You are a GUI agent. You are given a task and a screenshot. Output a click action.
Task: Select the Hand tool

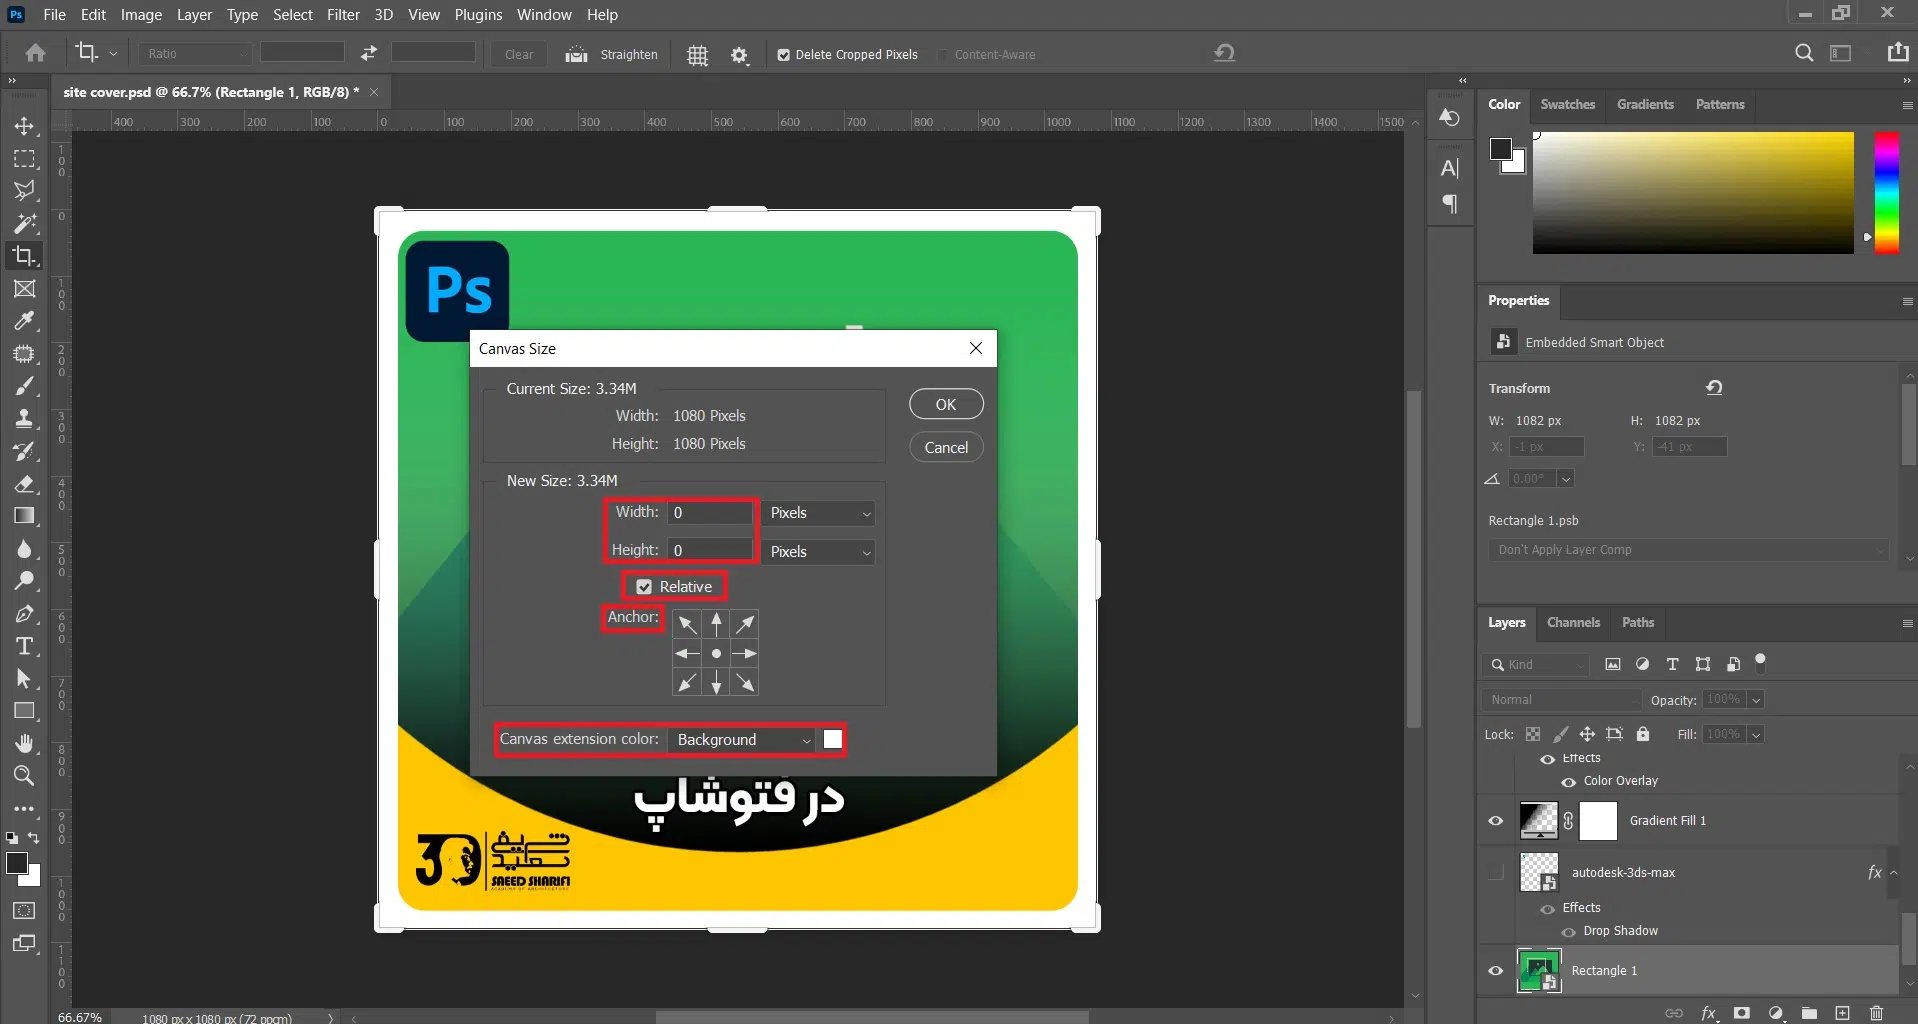click(24, 743)
